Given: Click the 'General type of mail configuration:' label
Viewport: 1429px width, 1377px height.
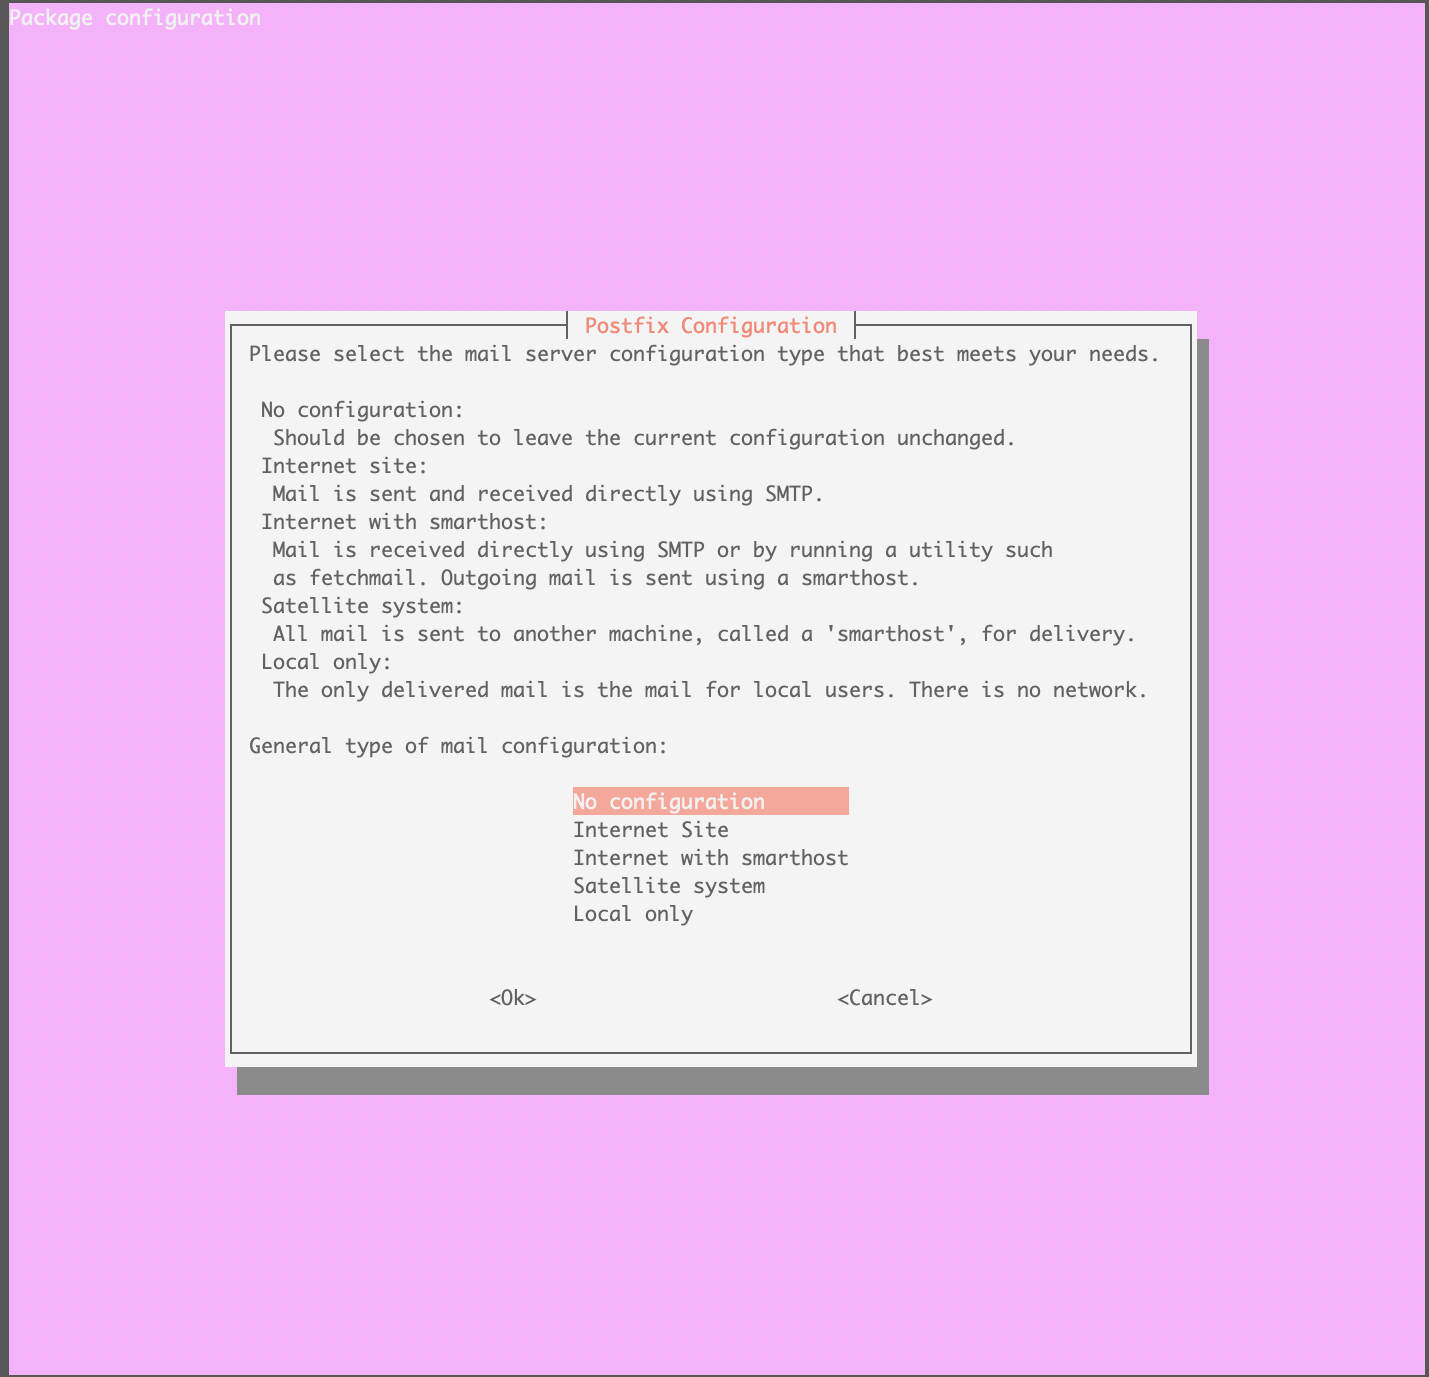Looking at the screenshot, I should (x=458, y=746).
